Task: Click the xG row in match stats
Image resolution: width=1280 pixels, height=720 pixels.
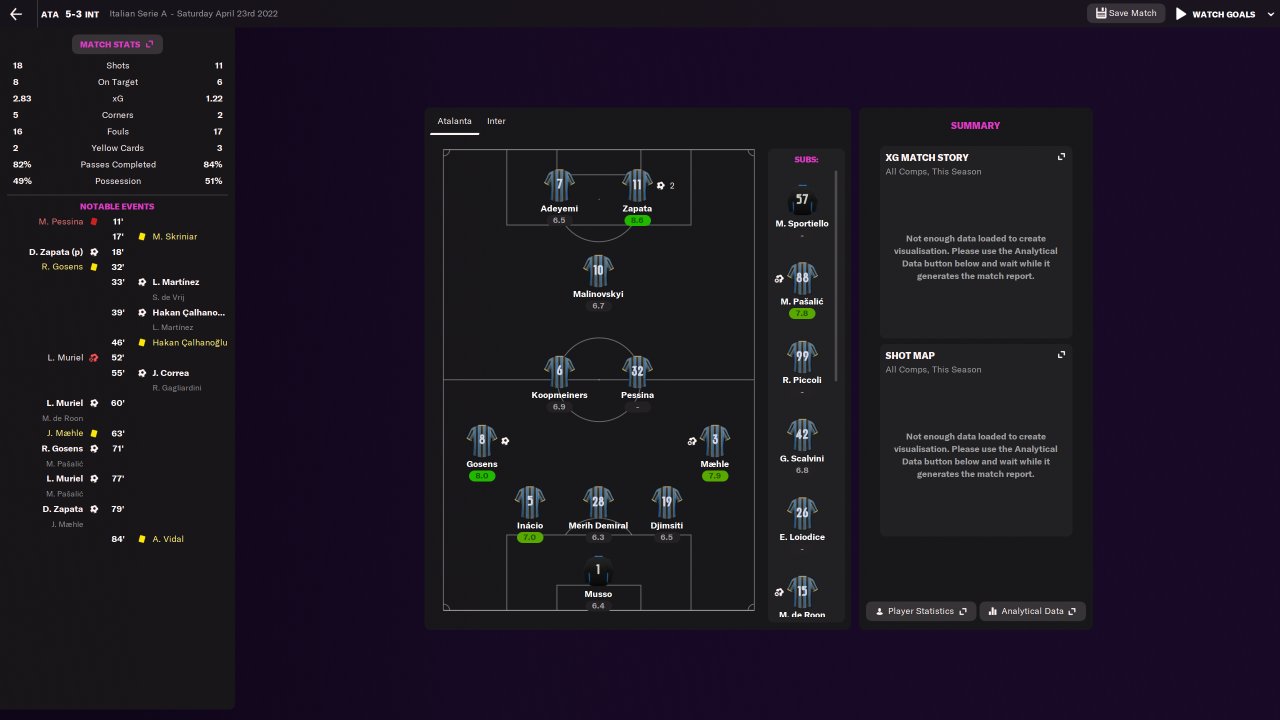Action: [x=118, y=99]
